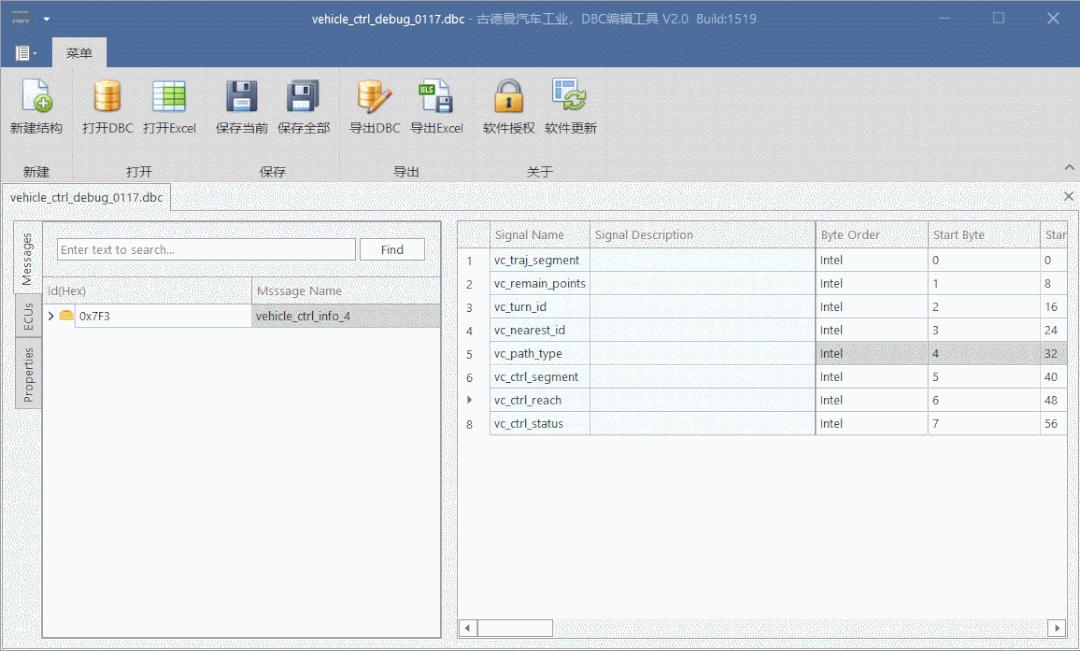Click the Start Byte column header
This screenshot has width=1080, height=651.
click(984, 235)
